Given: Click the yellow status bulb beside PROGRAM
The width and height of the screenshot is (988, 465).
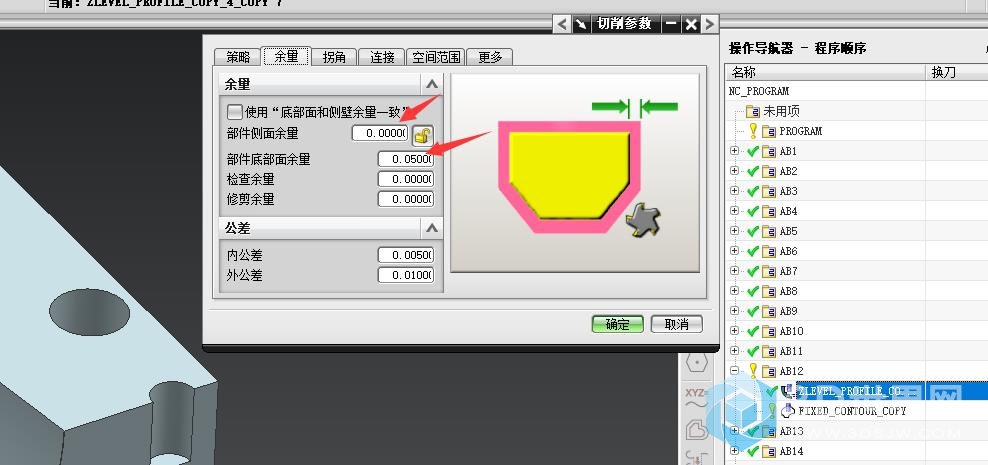Looking at the screenshot, I should pyautogui.click(x=752, y=130).
